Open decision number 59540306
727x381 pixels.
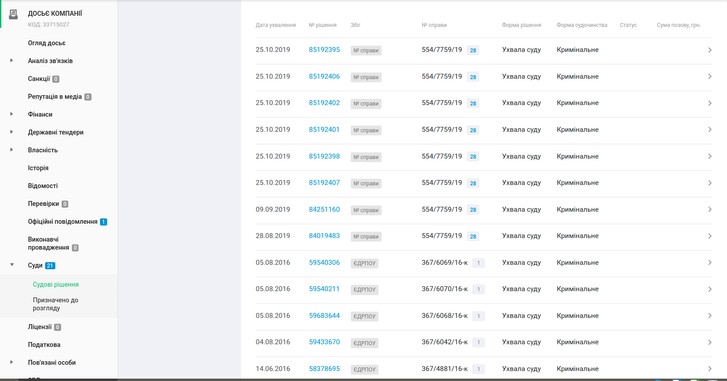[x=324, y=262]
